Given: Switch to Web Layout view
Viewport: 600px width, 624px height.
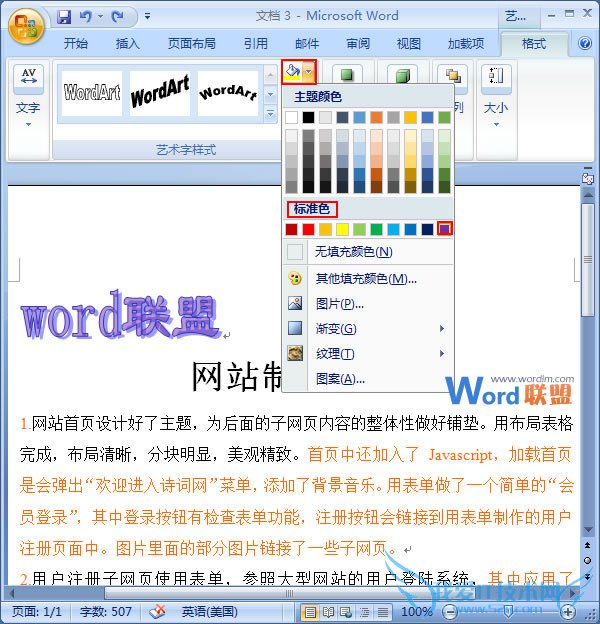Looking at the screenshot, I should 346,612.
